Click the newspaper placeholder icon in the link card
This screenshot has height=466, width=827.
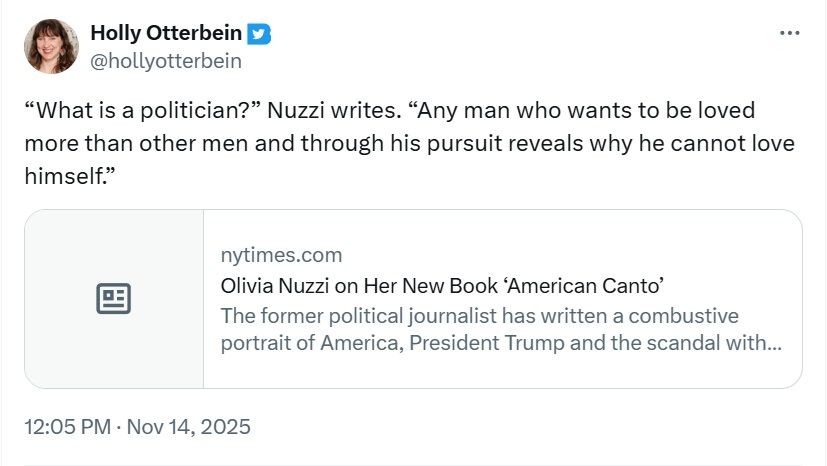tap(114, 298)
